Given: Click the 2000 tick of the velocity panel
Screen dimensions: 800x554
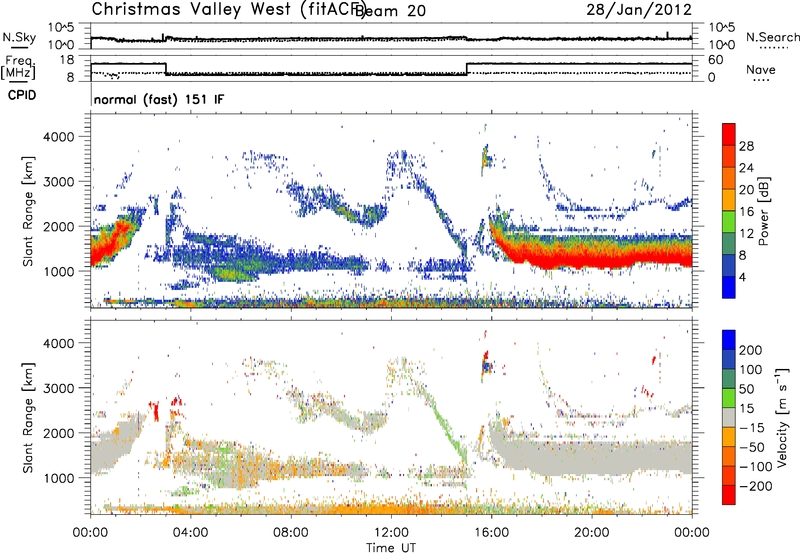Looking at the screenshot, I should pos(58,433).
